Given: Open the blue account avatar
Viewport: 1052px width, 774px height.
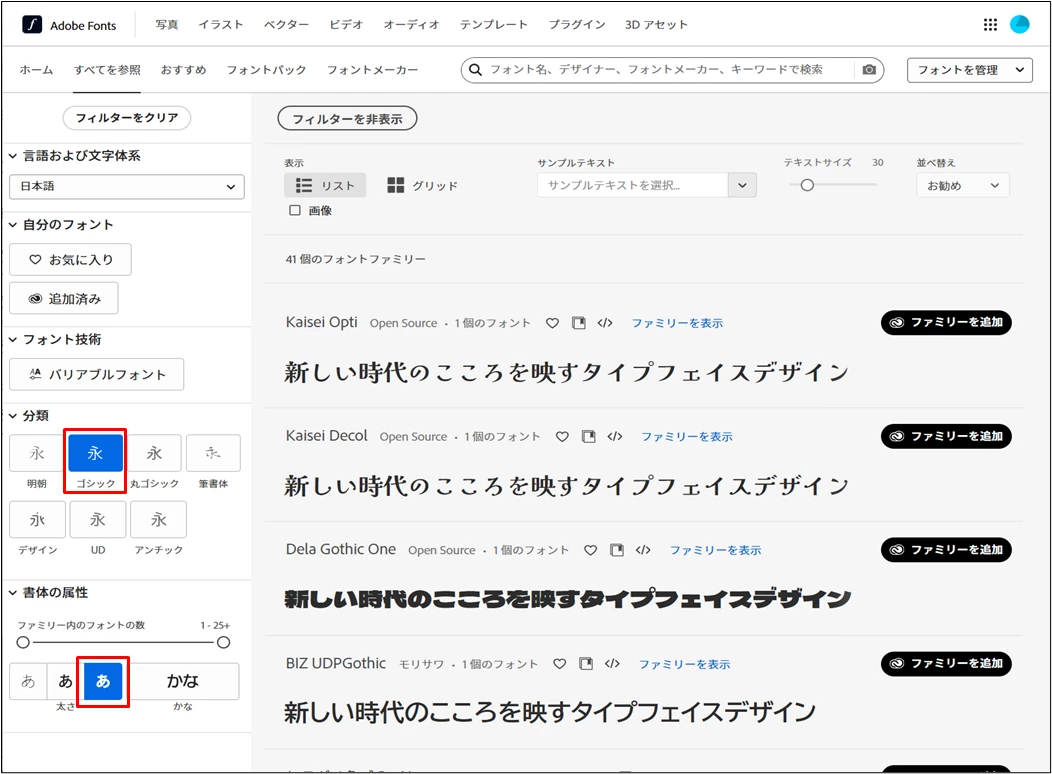Looking at the screenshot, I should tap(1020, 24).
